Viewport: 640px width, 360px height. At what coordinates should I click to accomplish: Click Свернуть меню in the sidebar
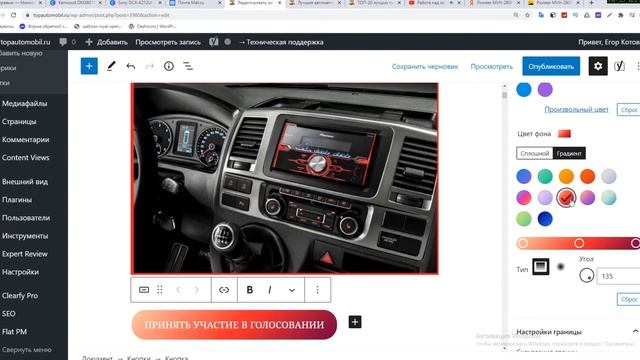pyautogui.click(x=27, y=349)
